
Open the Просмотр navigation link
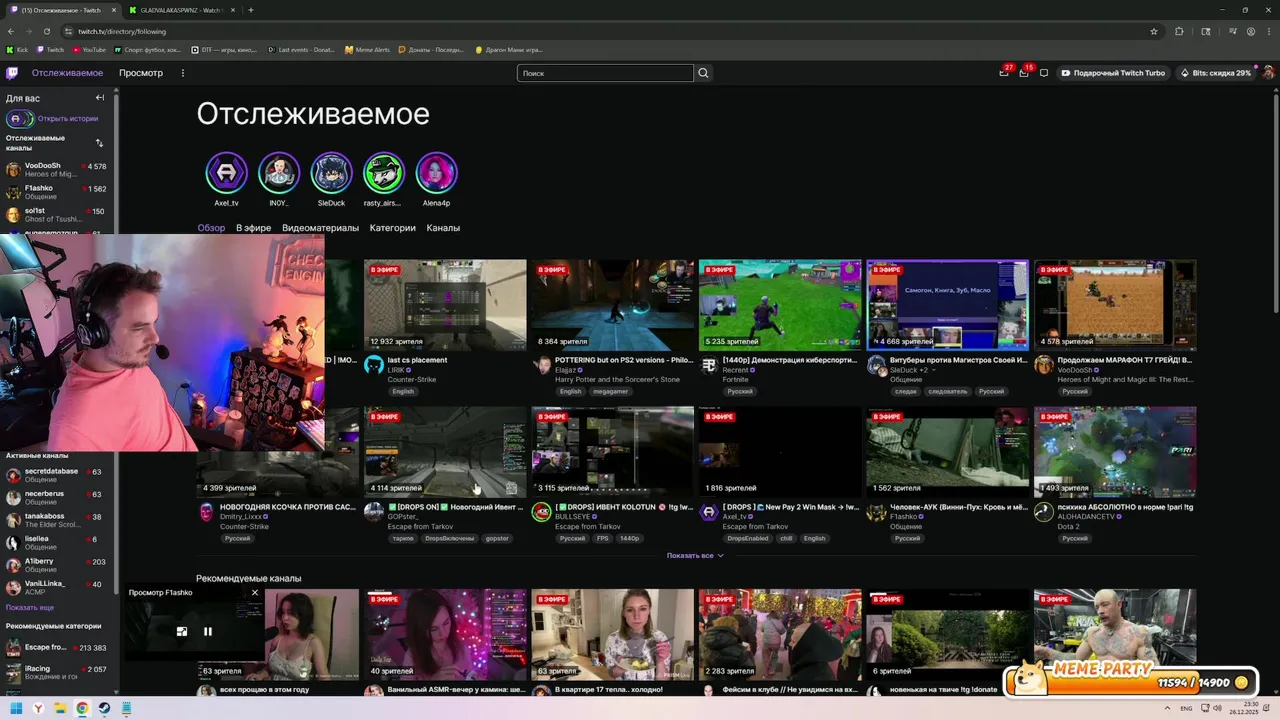tap(141, 73)
